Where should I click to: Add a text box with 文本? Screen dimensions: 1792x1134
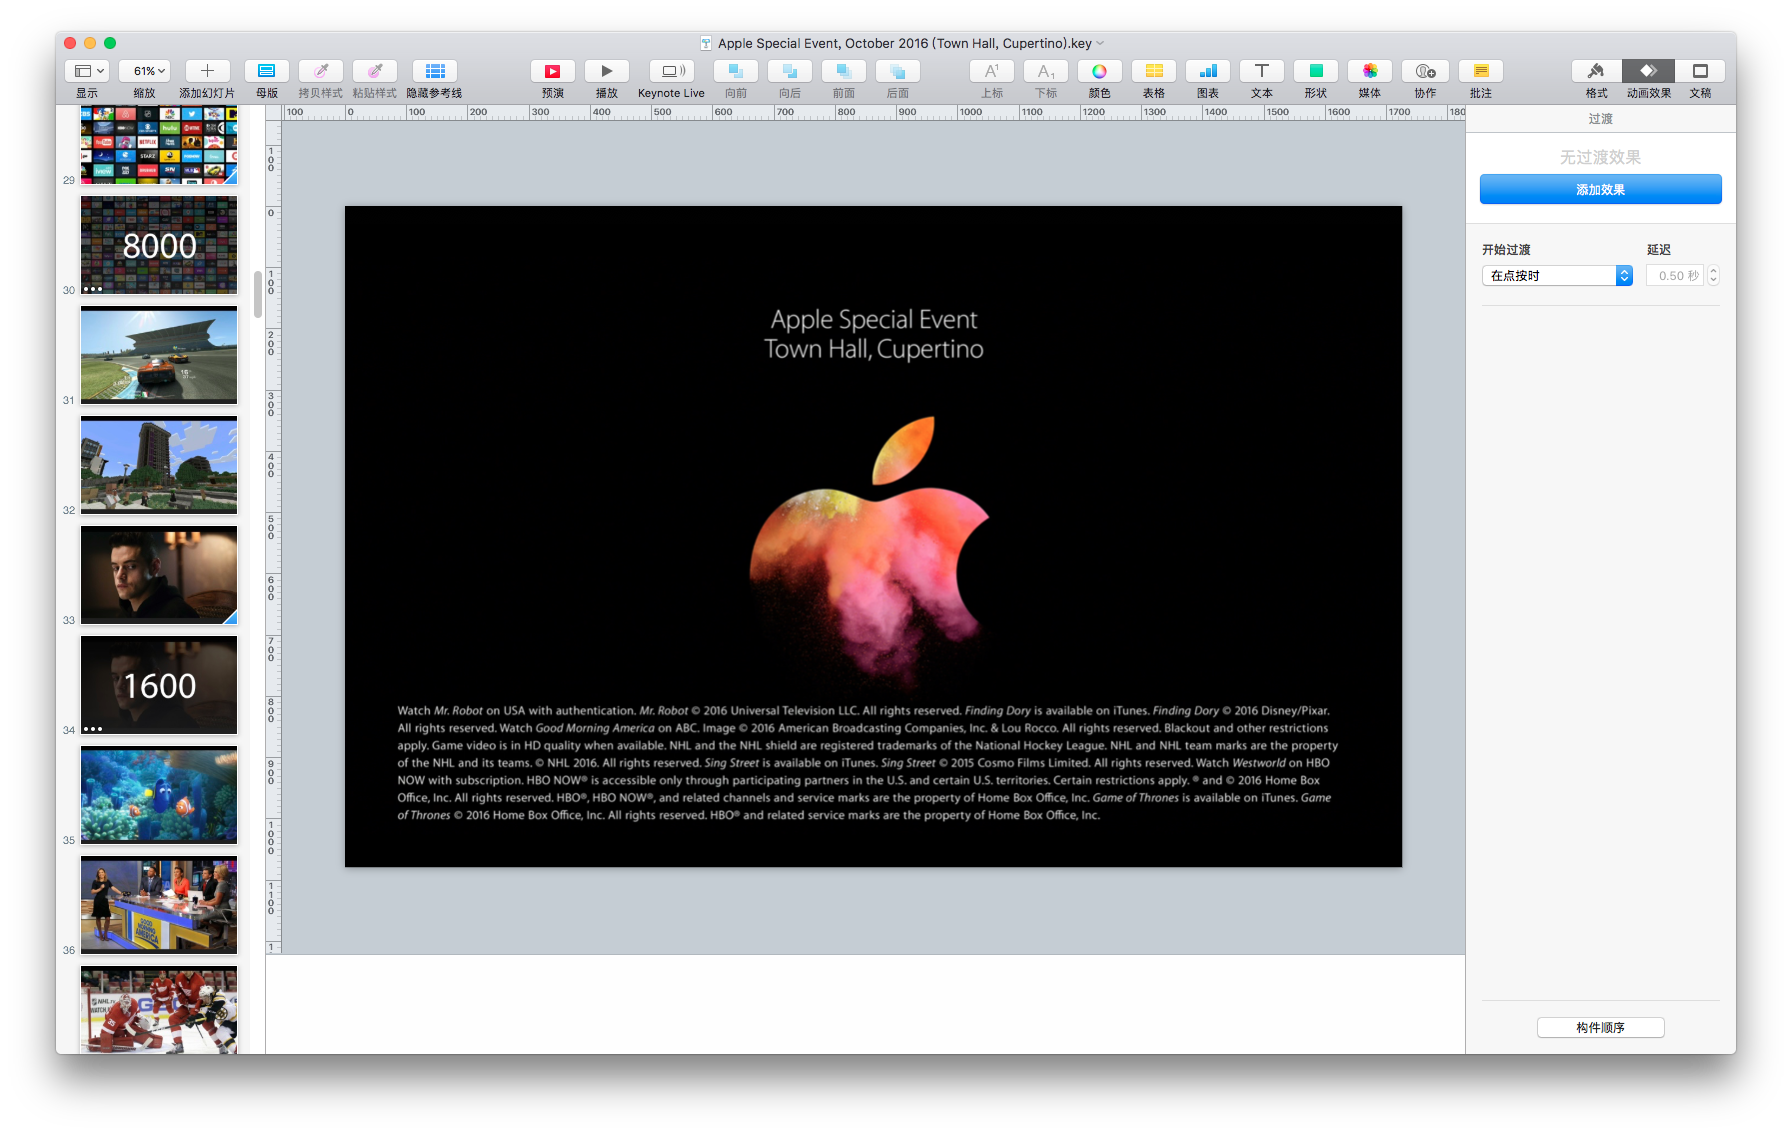click(x=1262, y=71)
